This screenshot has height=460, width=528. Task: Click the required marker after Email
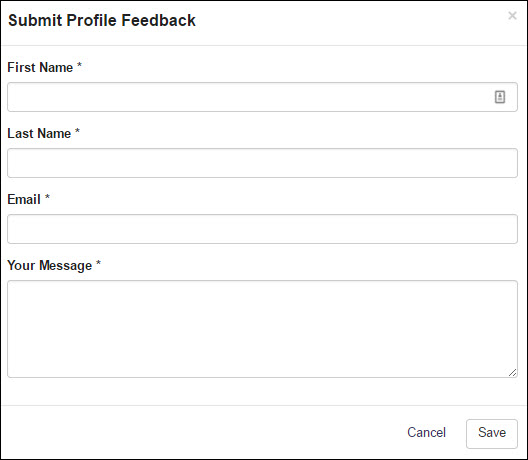click(47, 197)
